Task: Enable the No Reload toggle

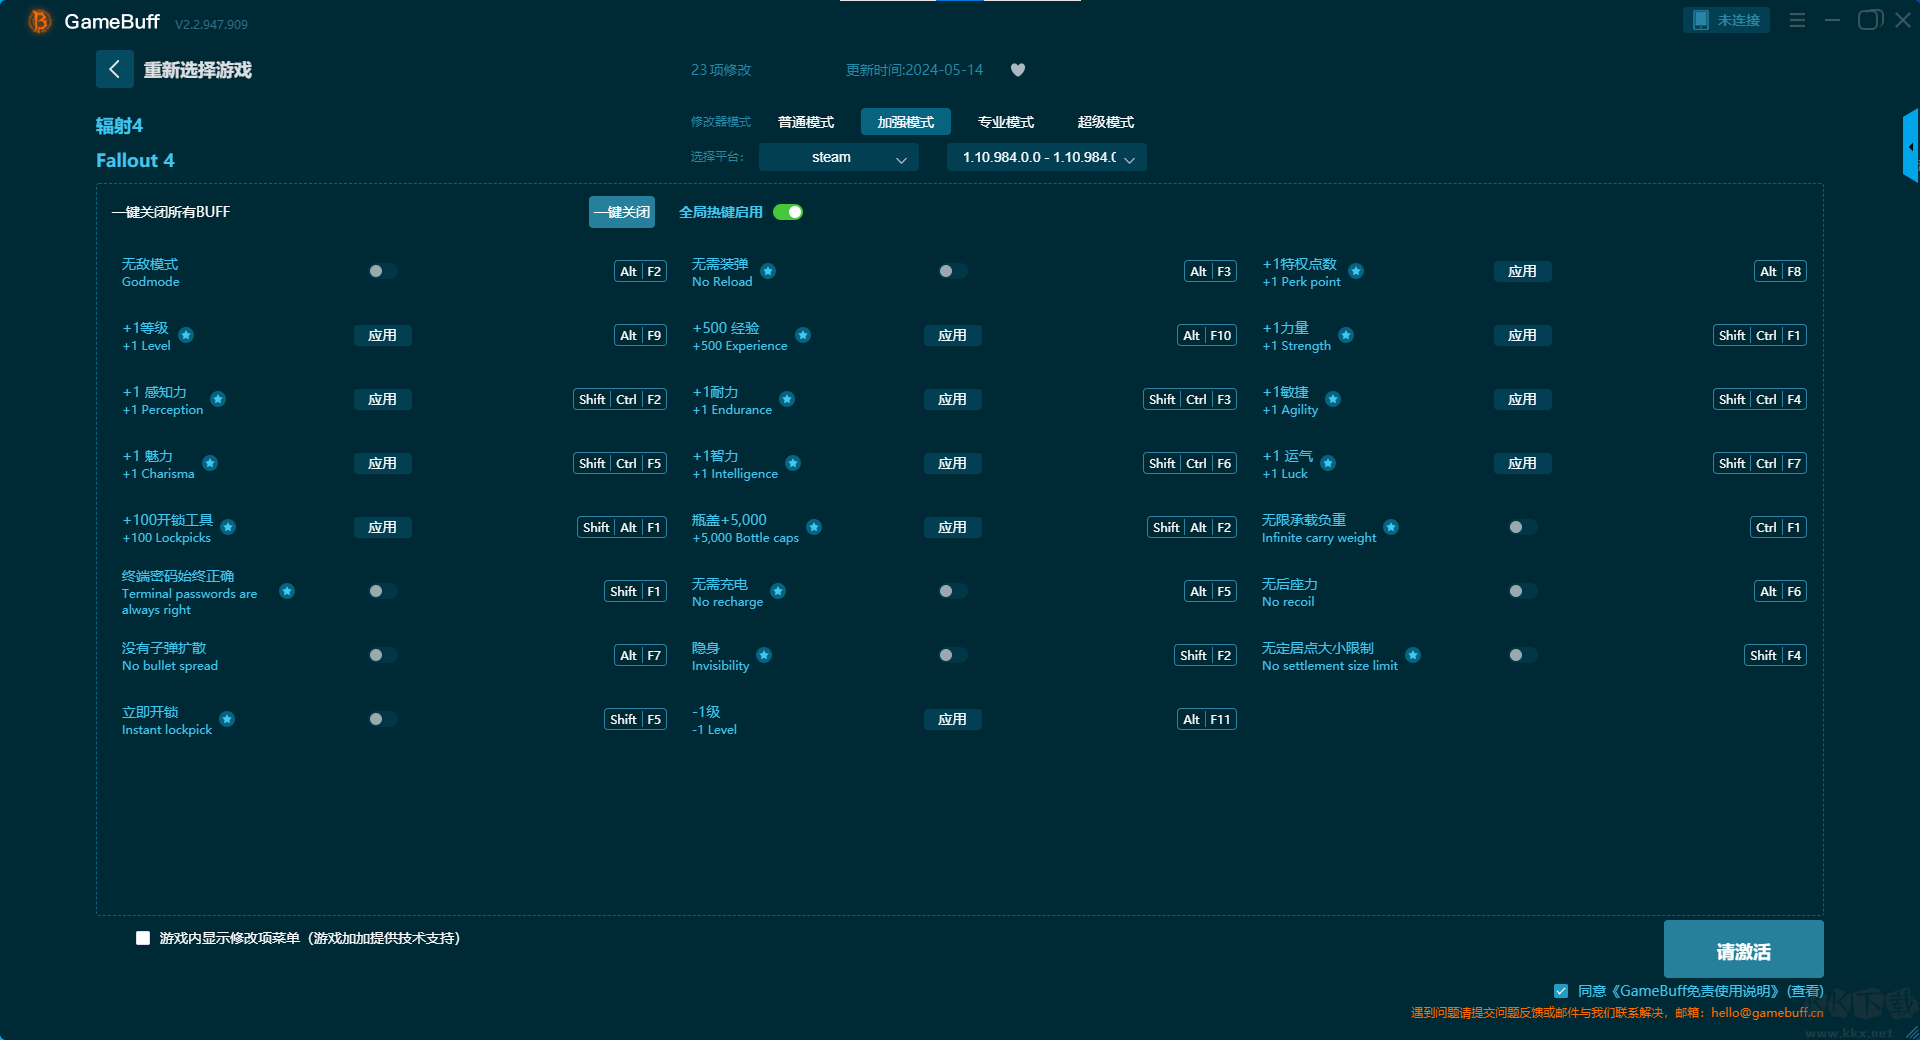Action: 952,271
